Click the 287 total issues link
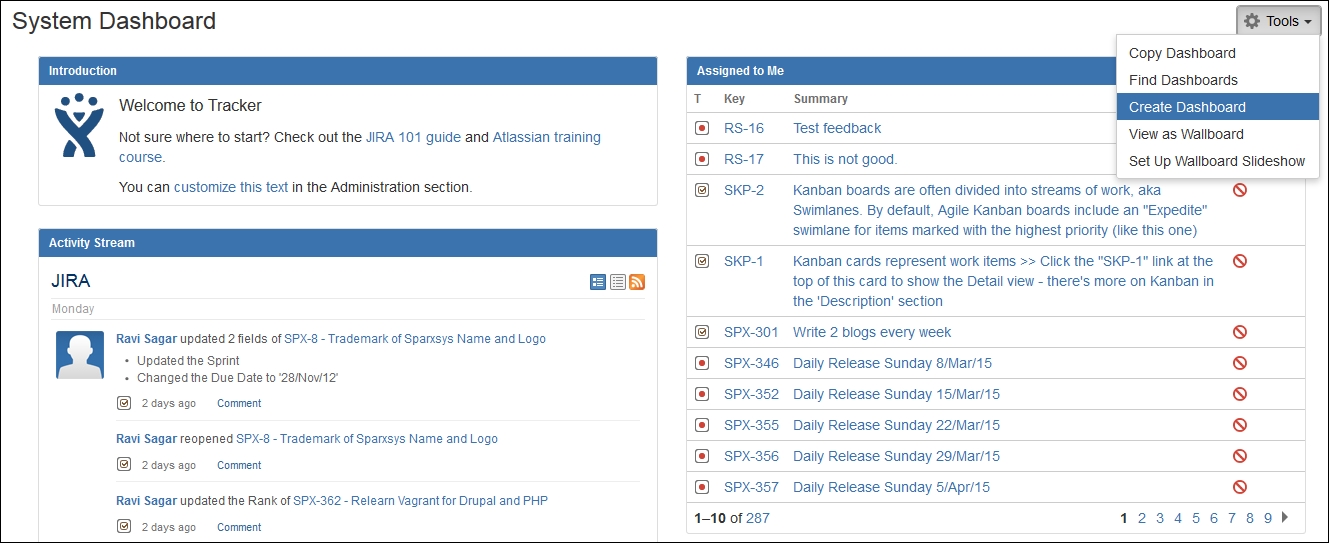 click(x=758, y=518)
